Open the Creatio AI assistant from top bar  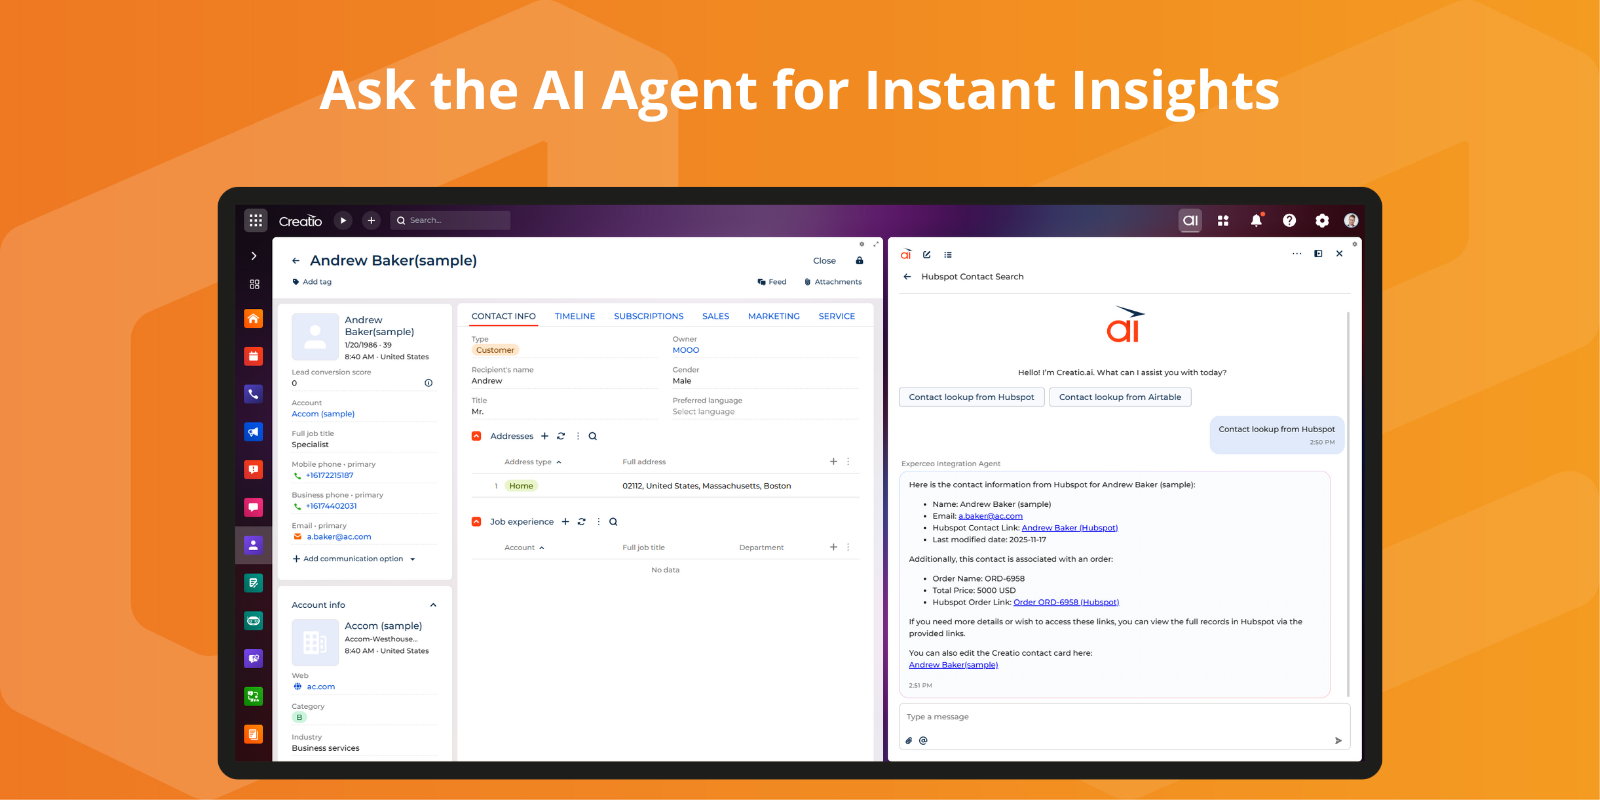pyautogui.click(x=1190, y=220)
